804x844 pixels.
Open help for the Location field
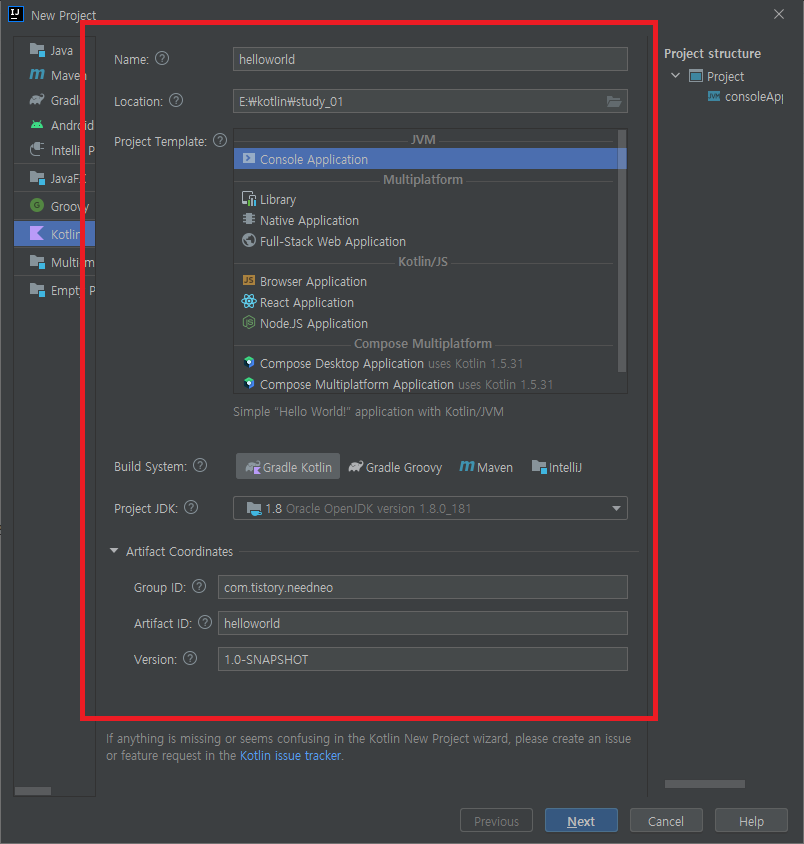(x=176, y=101)
